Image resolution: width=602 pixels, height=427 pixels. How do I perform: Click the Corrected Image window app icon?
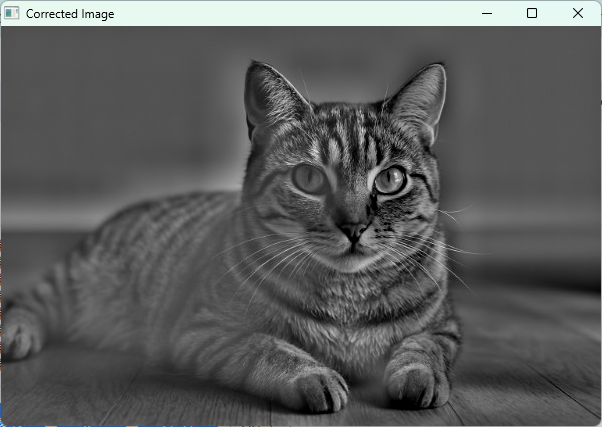tap(12, 13)
